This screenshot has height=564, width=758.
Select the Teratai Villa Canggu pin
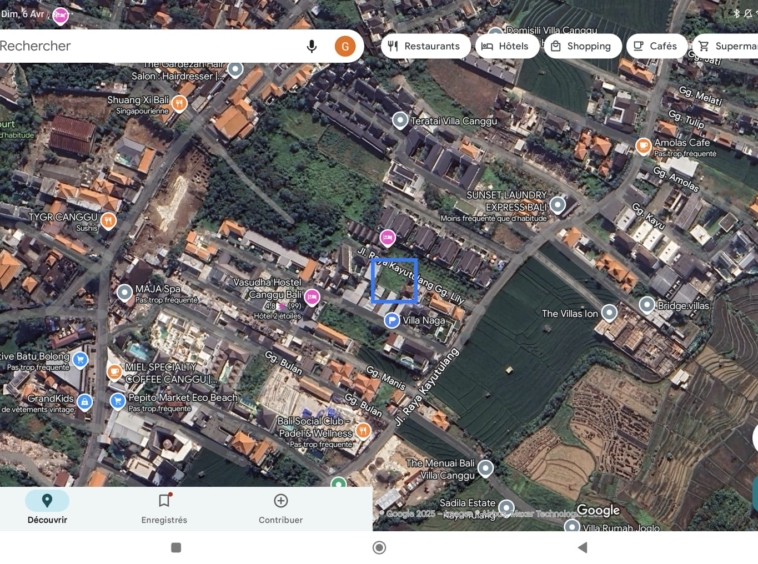click(x=400, y=120)
